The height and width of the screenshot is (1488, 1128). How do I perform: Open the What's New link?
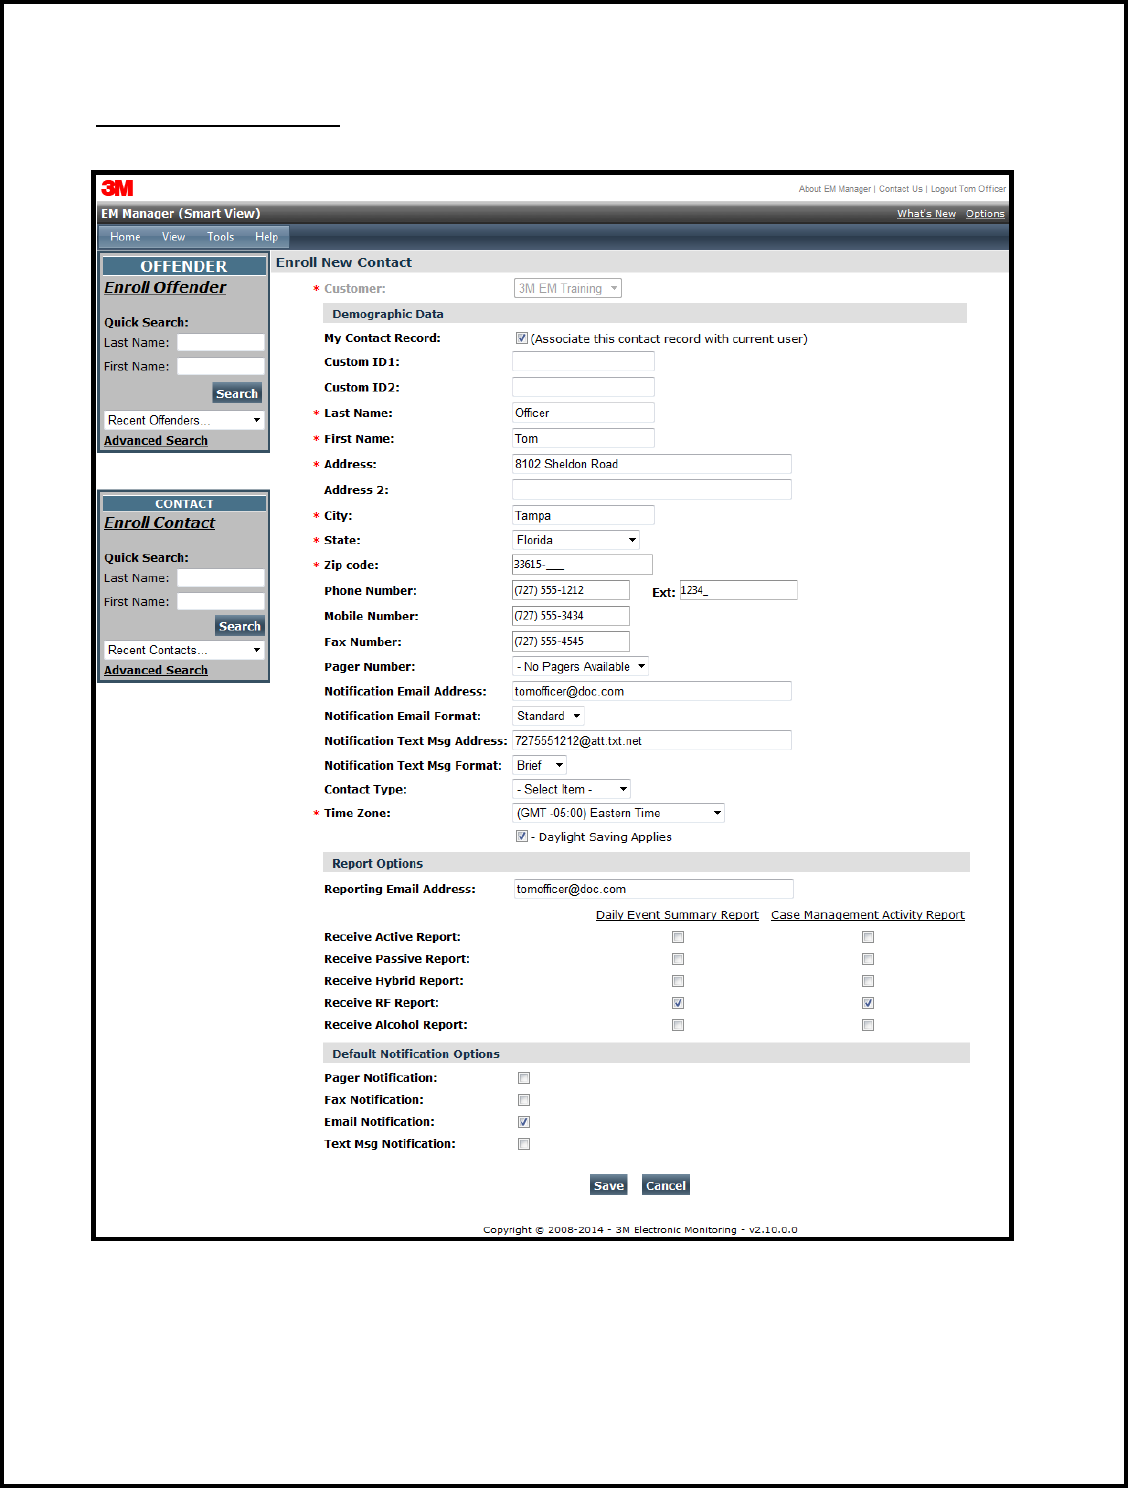926,214
